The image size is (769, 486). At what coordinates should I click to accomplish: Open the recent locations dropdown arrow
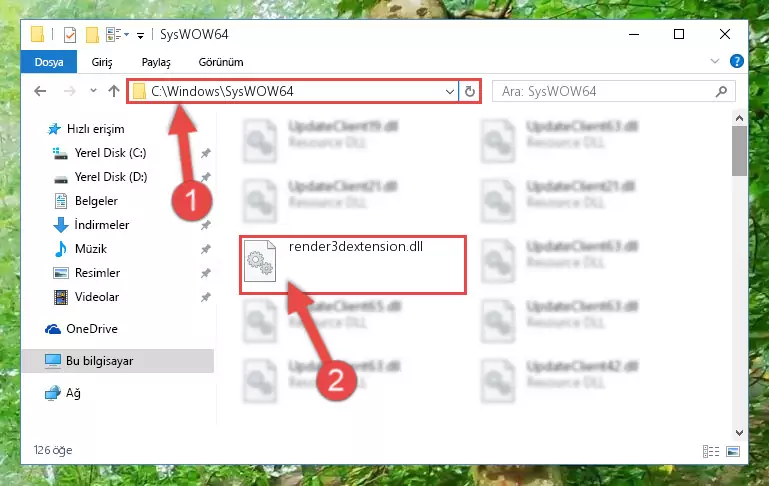[93, 91]
